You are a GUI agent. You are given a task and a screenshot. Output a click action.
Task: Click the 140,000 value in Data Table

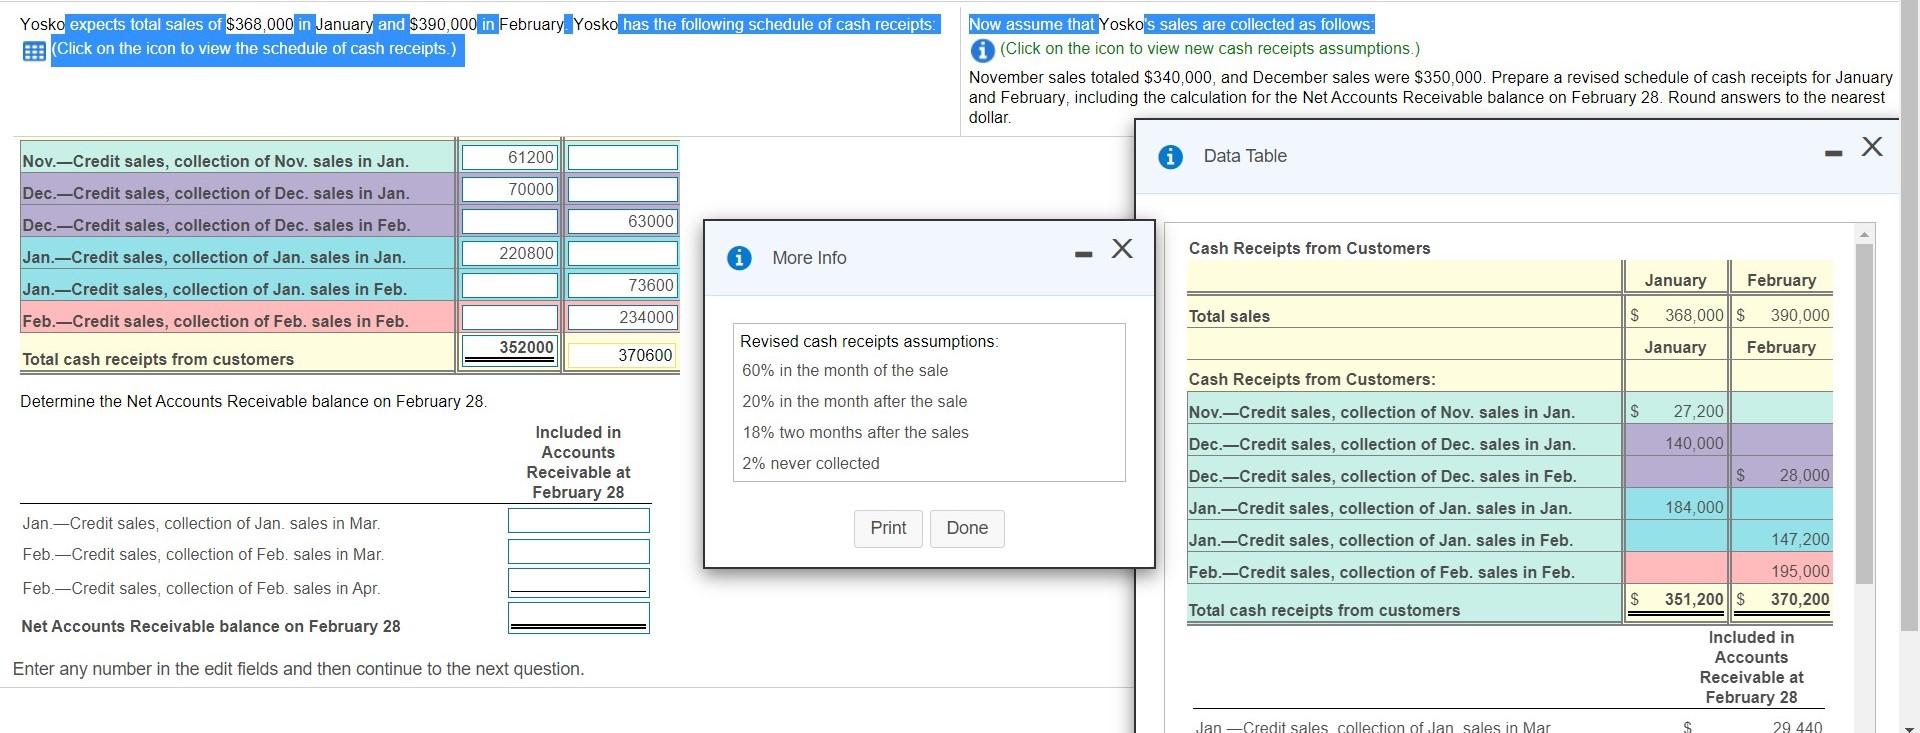1694,443
